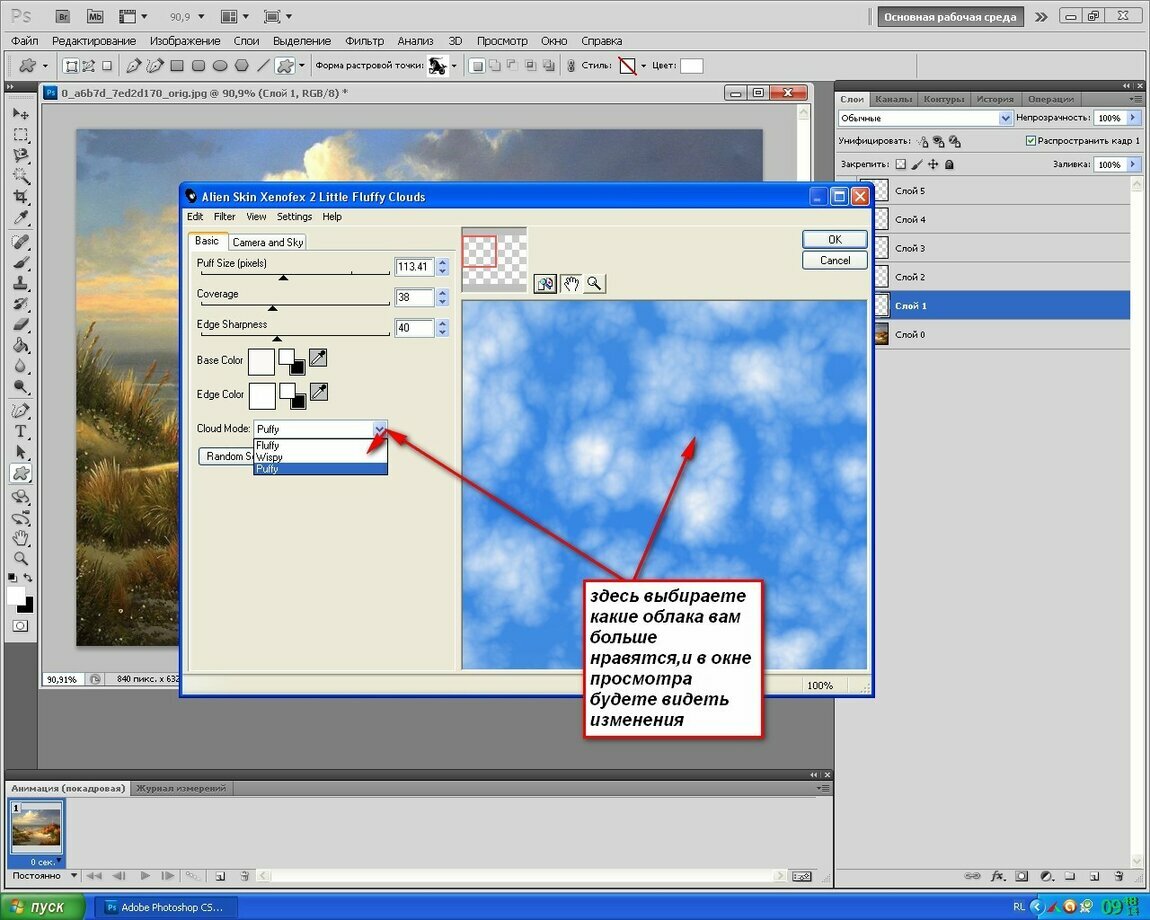Click the Puff Size slider handle

click(283, 277)
